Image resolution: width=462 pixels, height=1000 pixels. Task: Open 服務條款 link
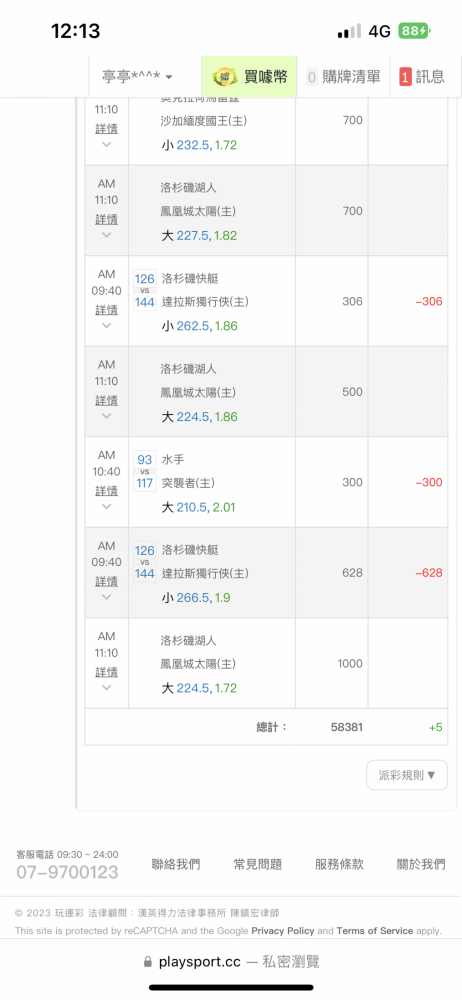point(339,865)
